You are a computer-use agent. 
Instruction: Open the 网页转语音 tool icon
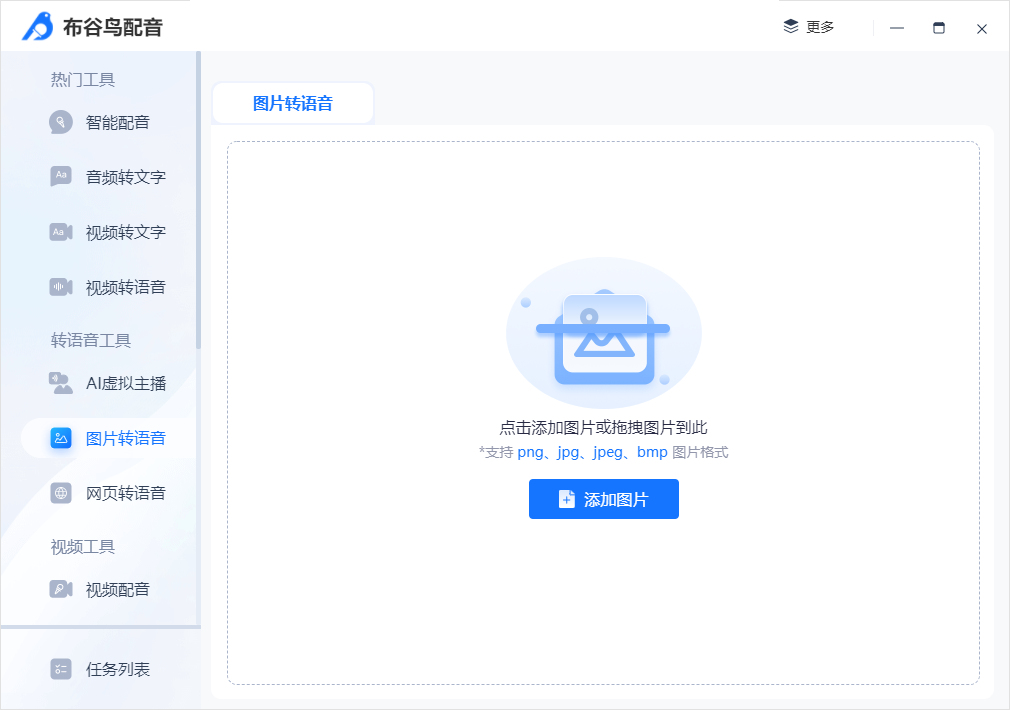coord(62,493)
